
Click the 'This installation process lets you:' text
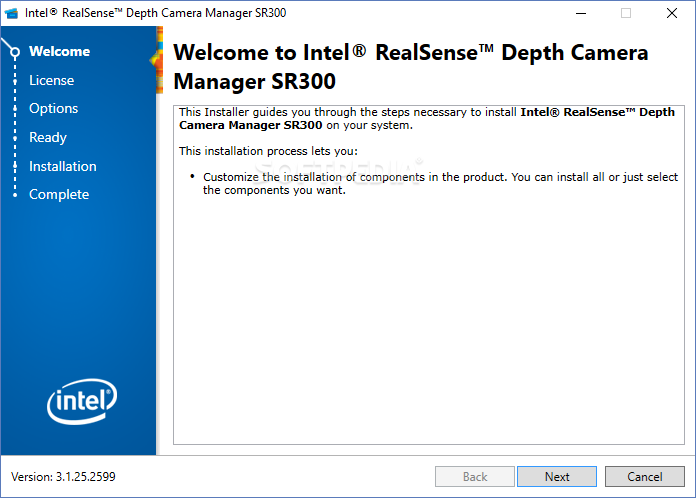tap(268, 151)
